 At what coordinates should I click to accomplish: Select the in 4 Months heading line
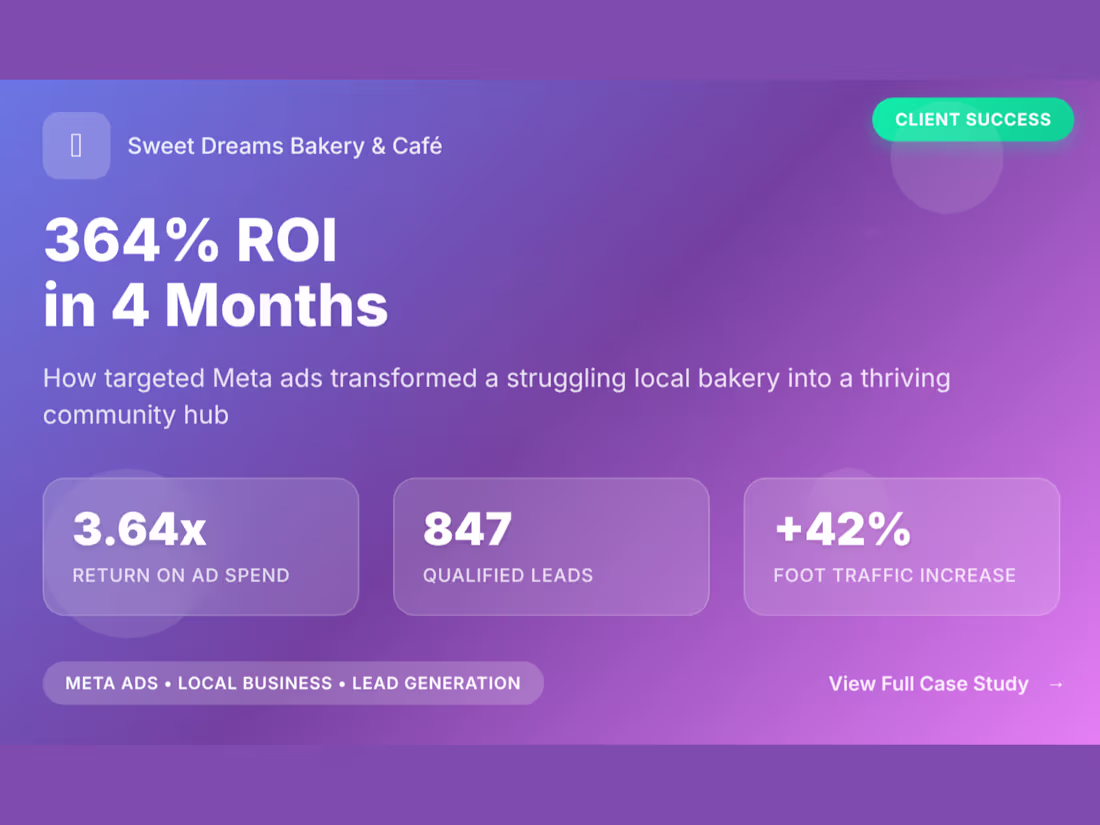point(215,307)
